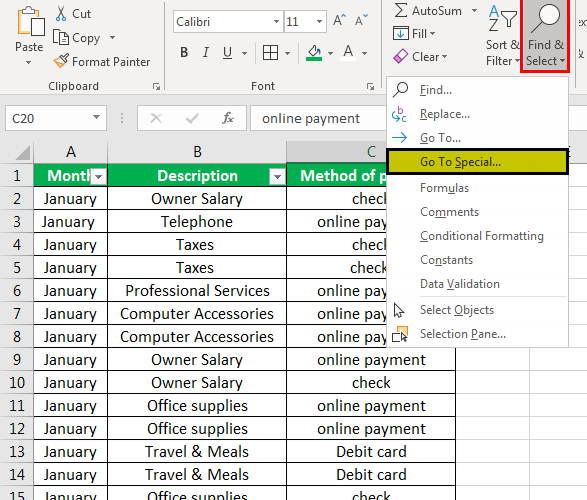Viewport: 587px width, 500px height.
Task: Open the Calibri font name dropdown
Action: pos(276,21)
